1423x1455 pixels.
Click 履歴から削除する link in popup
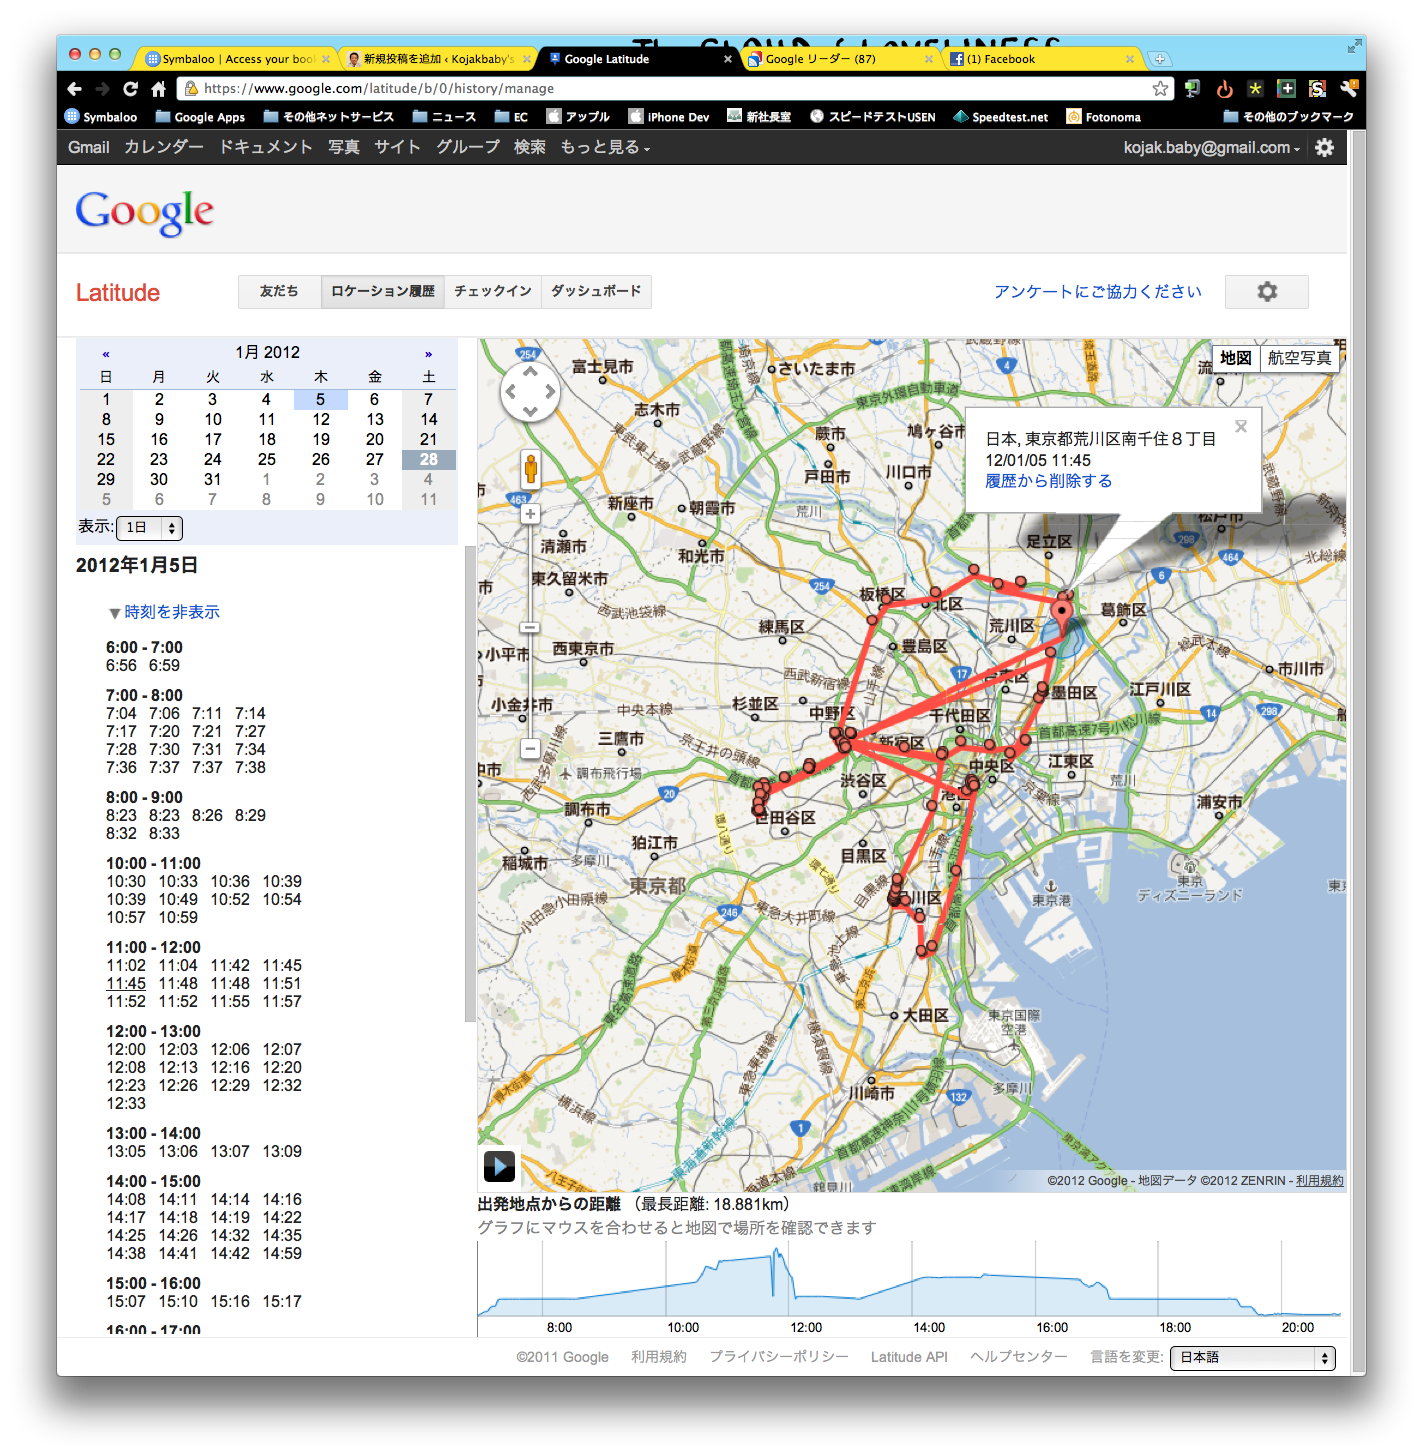(x=1048, y=481)
